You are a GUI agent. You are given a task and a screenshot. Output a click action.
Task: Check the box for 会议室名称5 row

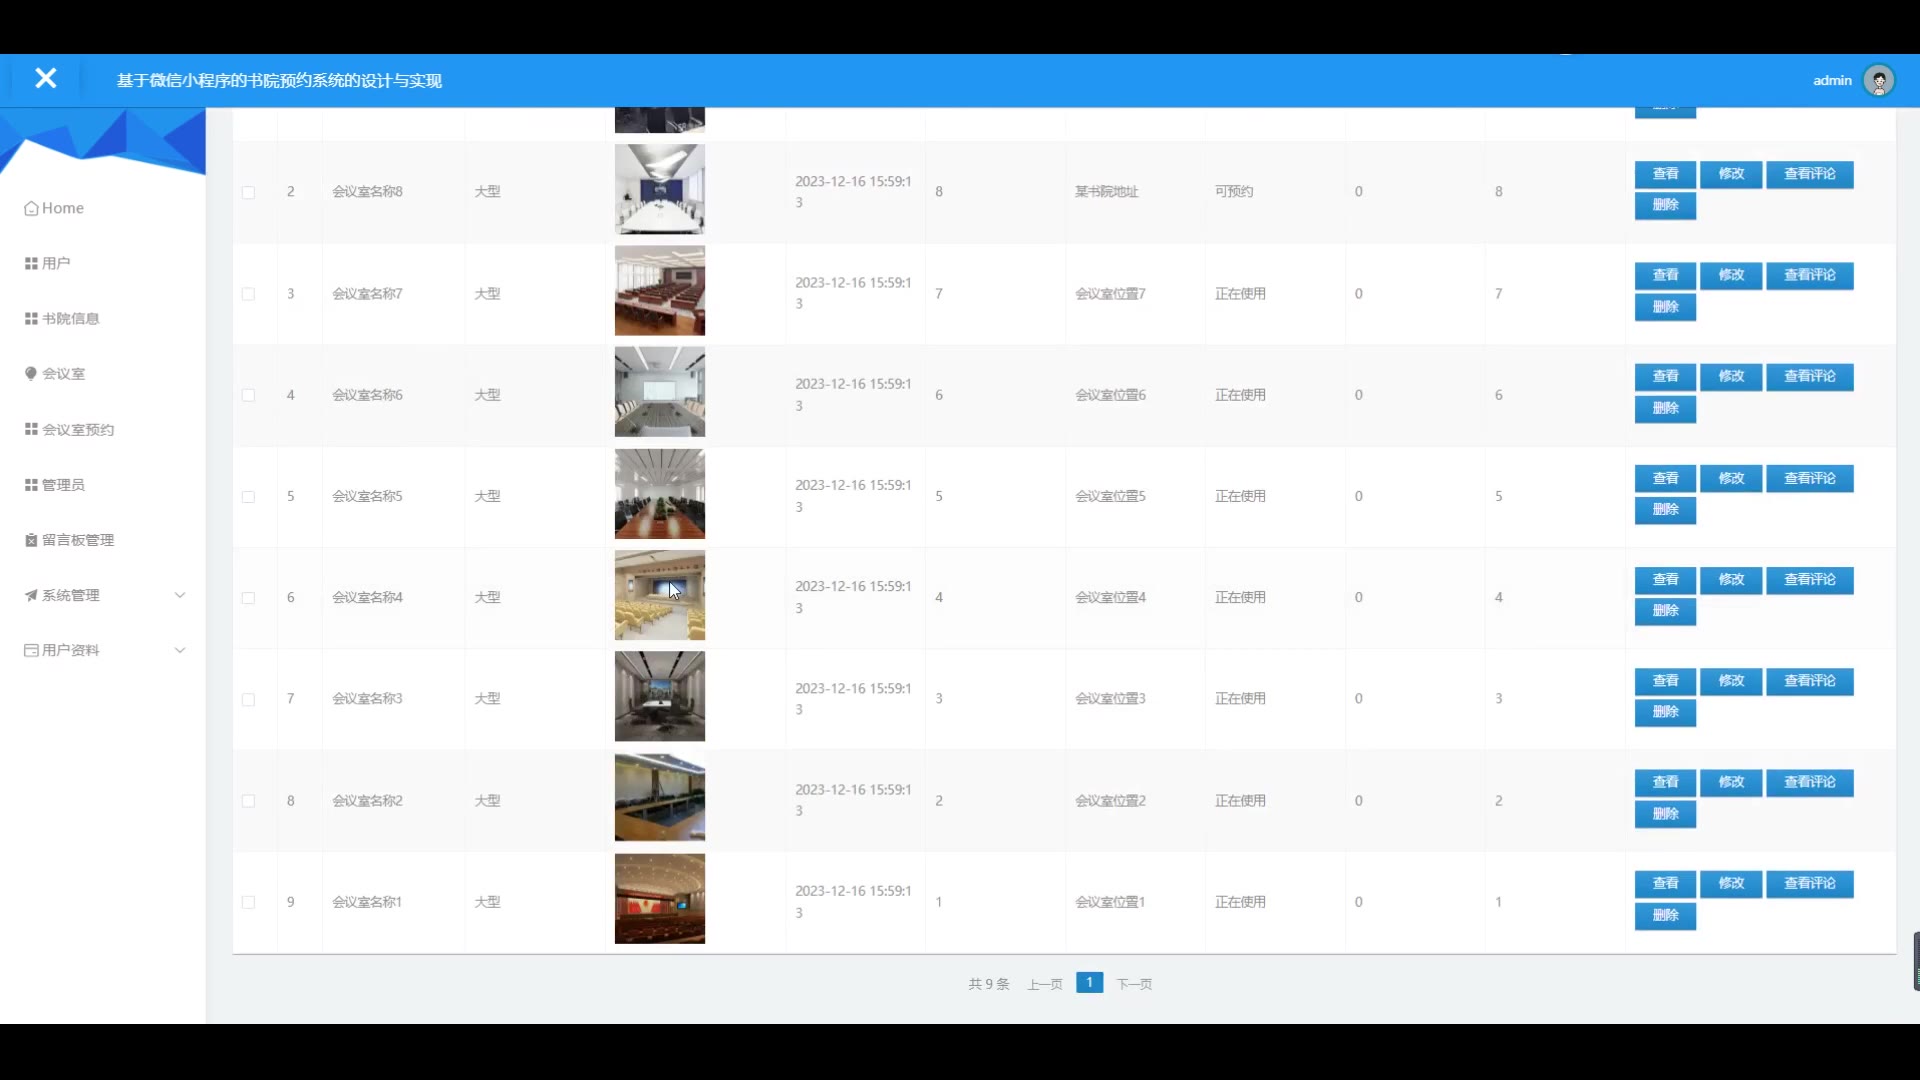pyautogui.click(x=248, y=497)
